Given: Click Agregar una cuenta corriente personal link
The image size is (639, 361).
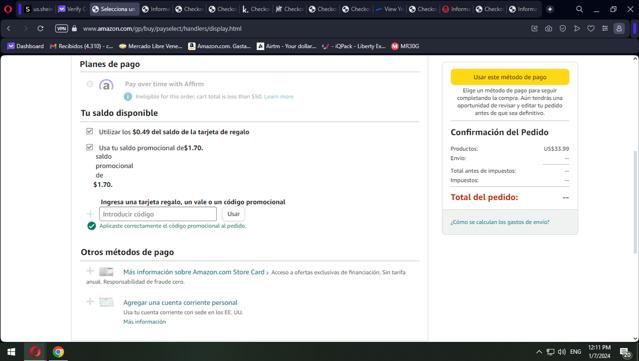Looking at the screenshot, I should click(x=180, y=302).
